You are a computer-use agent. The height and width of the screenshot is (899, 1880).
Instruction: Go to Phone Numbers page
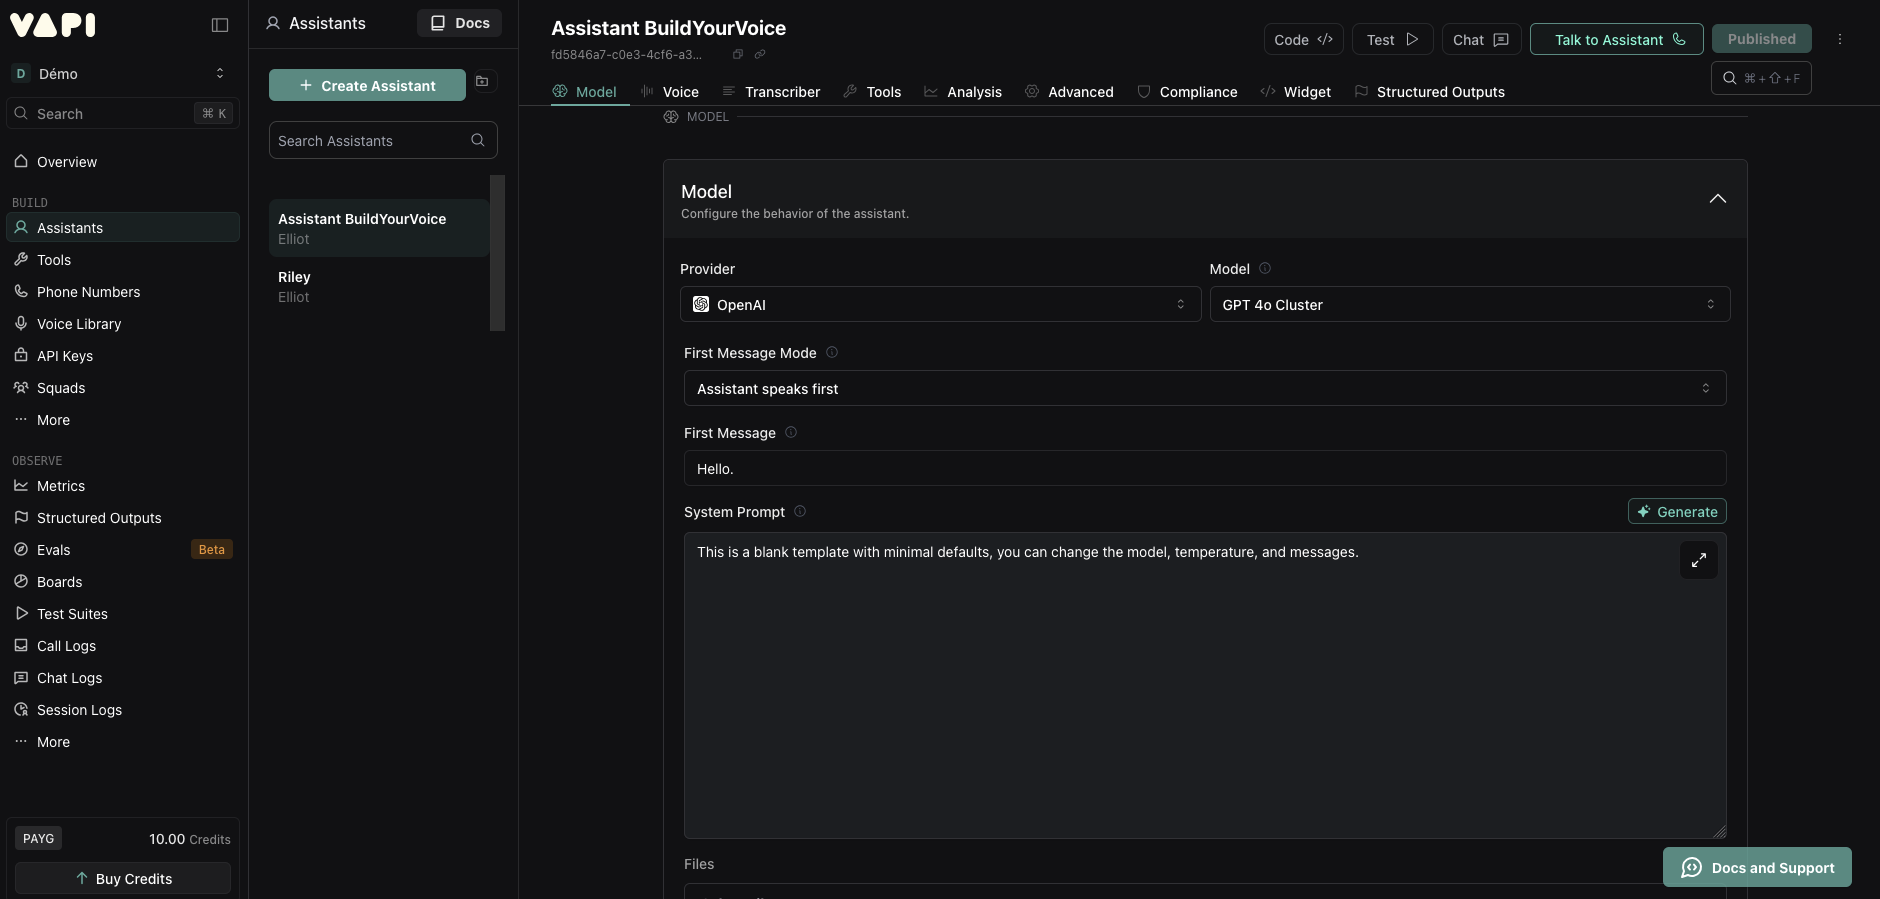[123, 292]
